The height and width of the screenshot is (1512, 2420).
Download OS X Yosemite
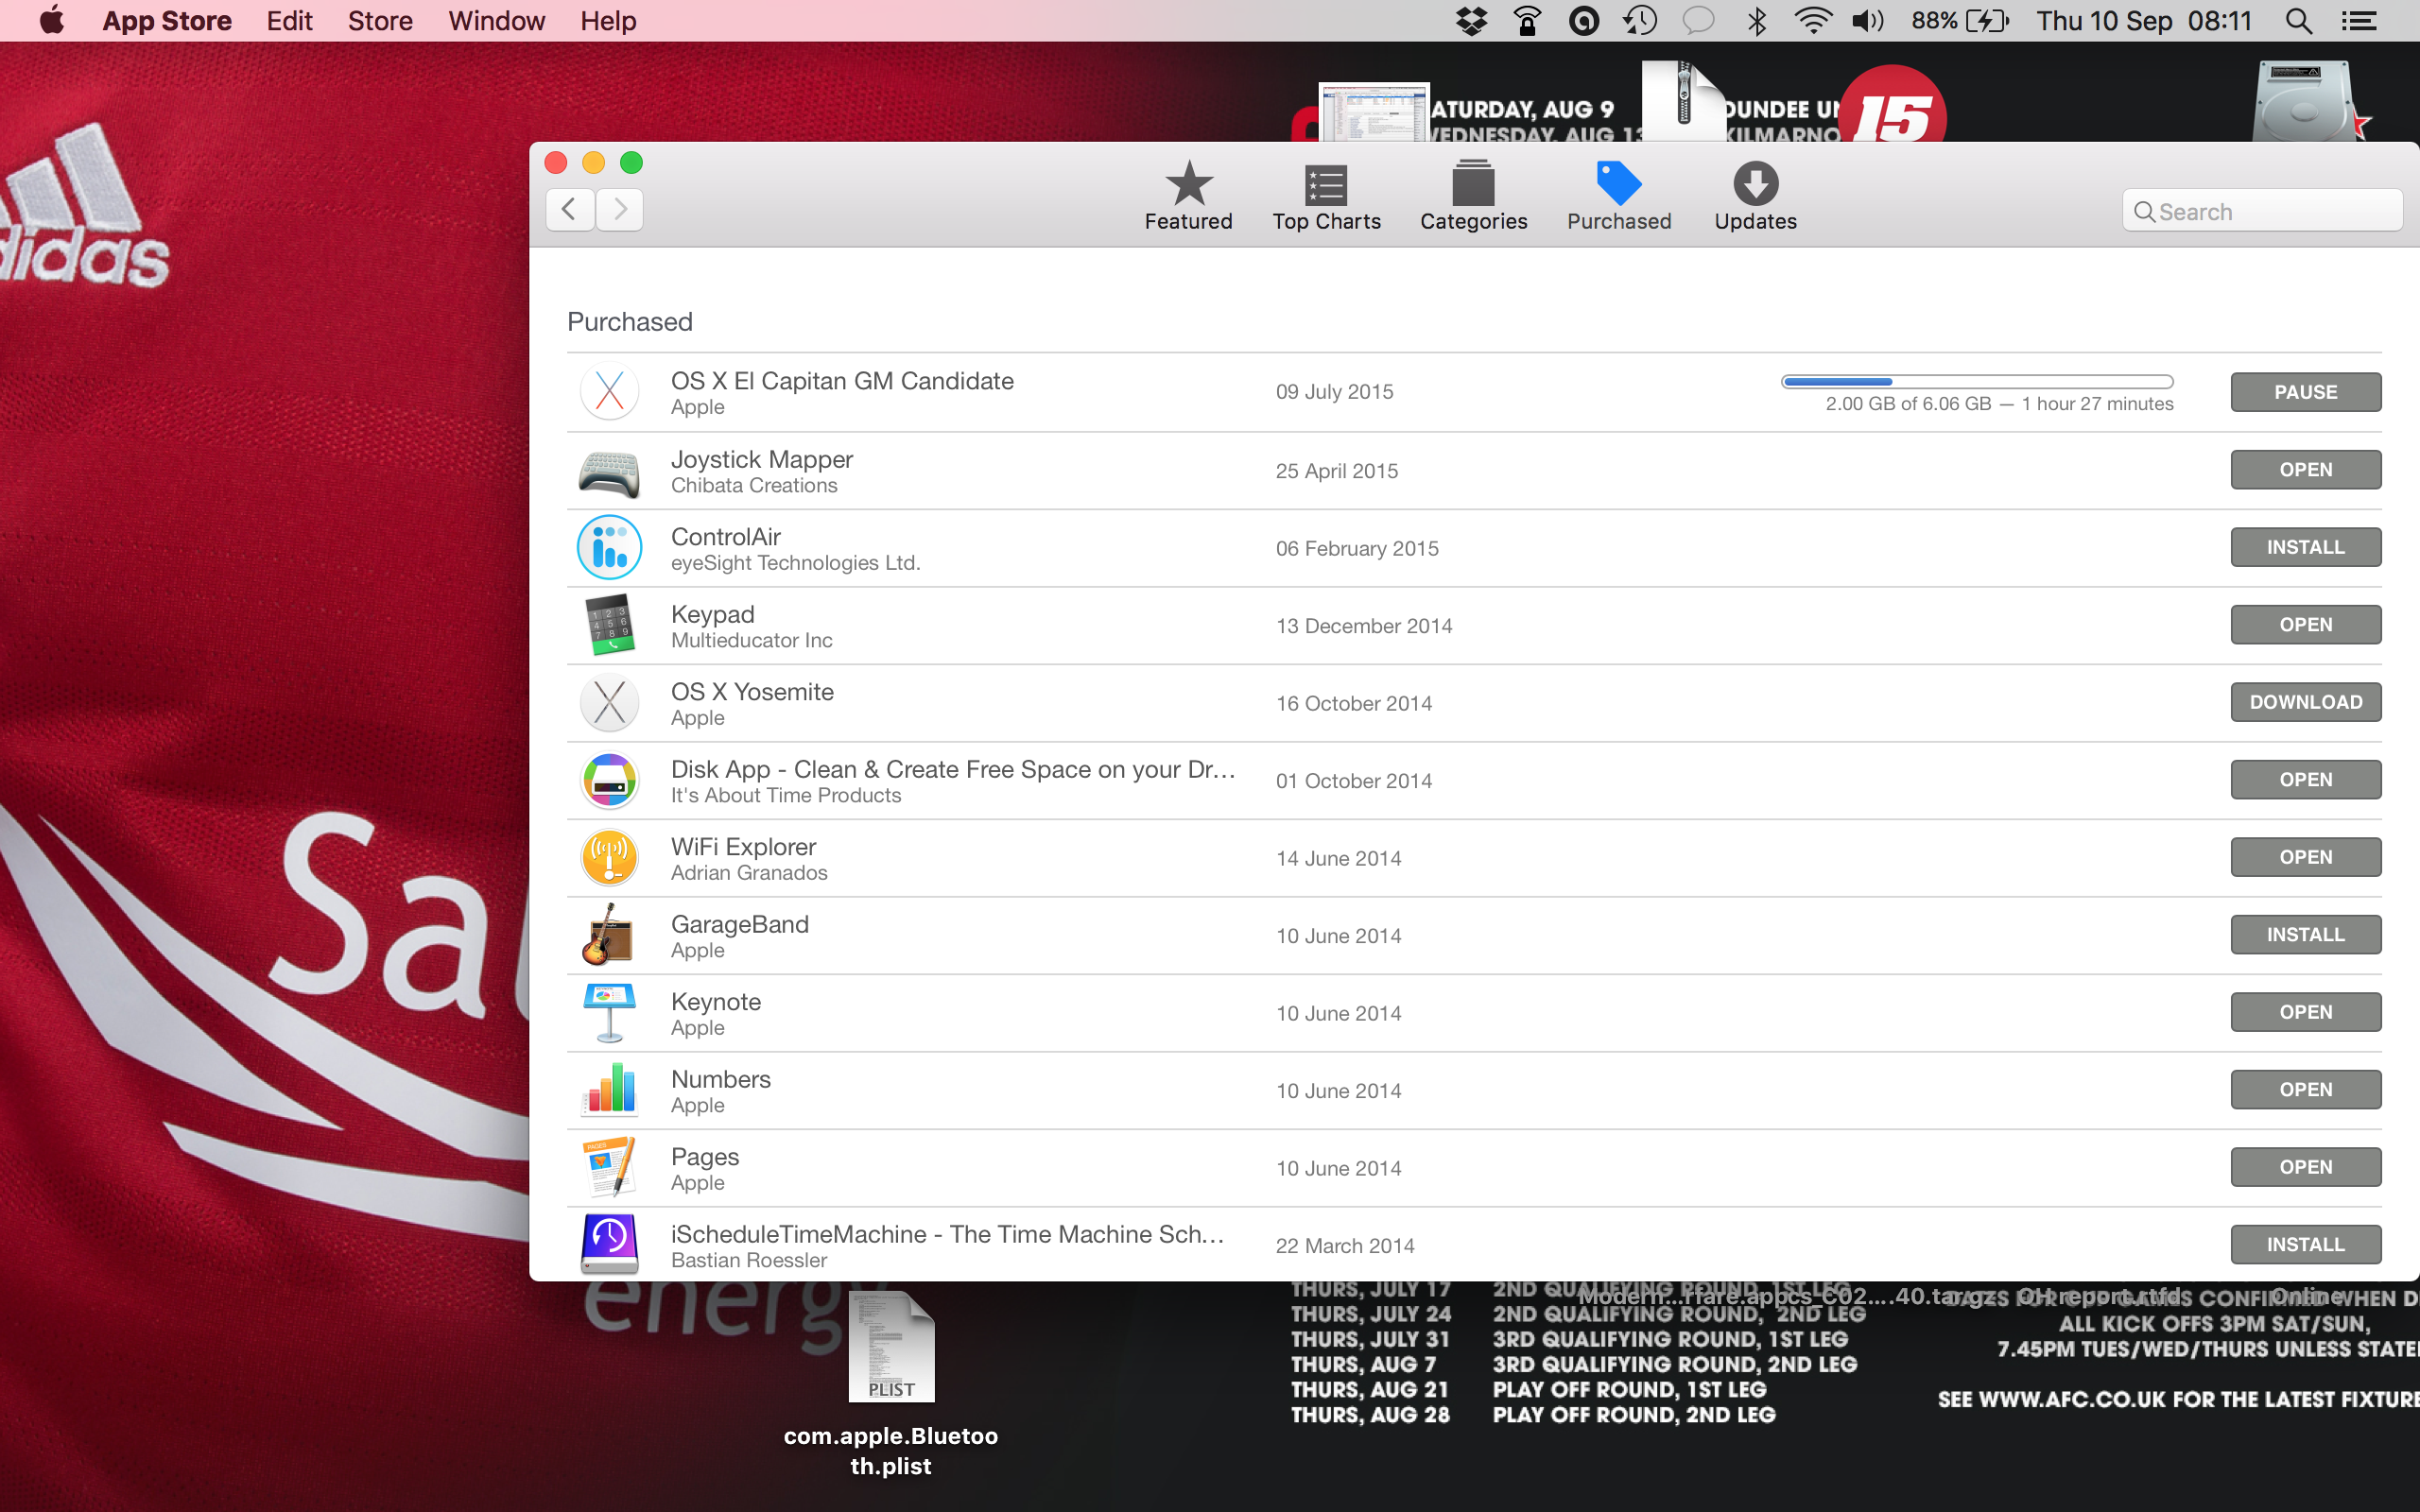pos(2305,702)
